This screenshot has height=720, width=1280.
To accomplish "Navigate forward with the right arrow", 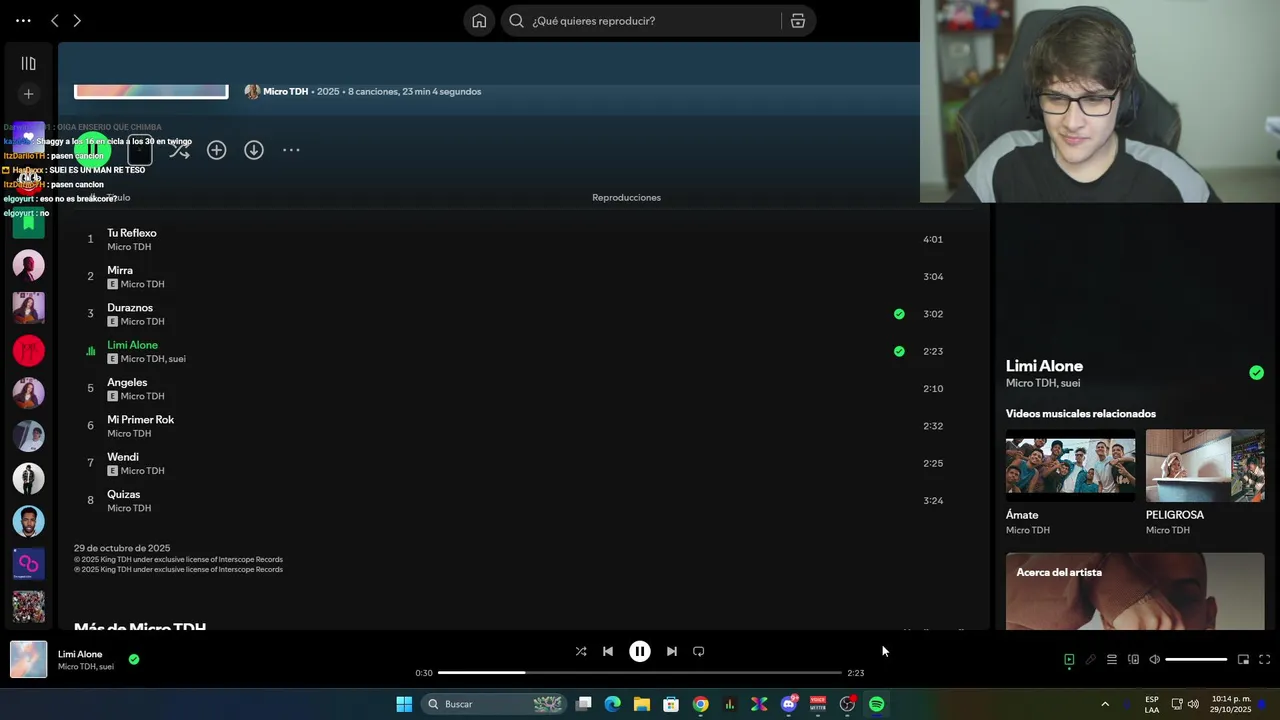I will 77,21.
